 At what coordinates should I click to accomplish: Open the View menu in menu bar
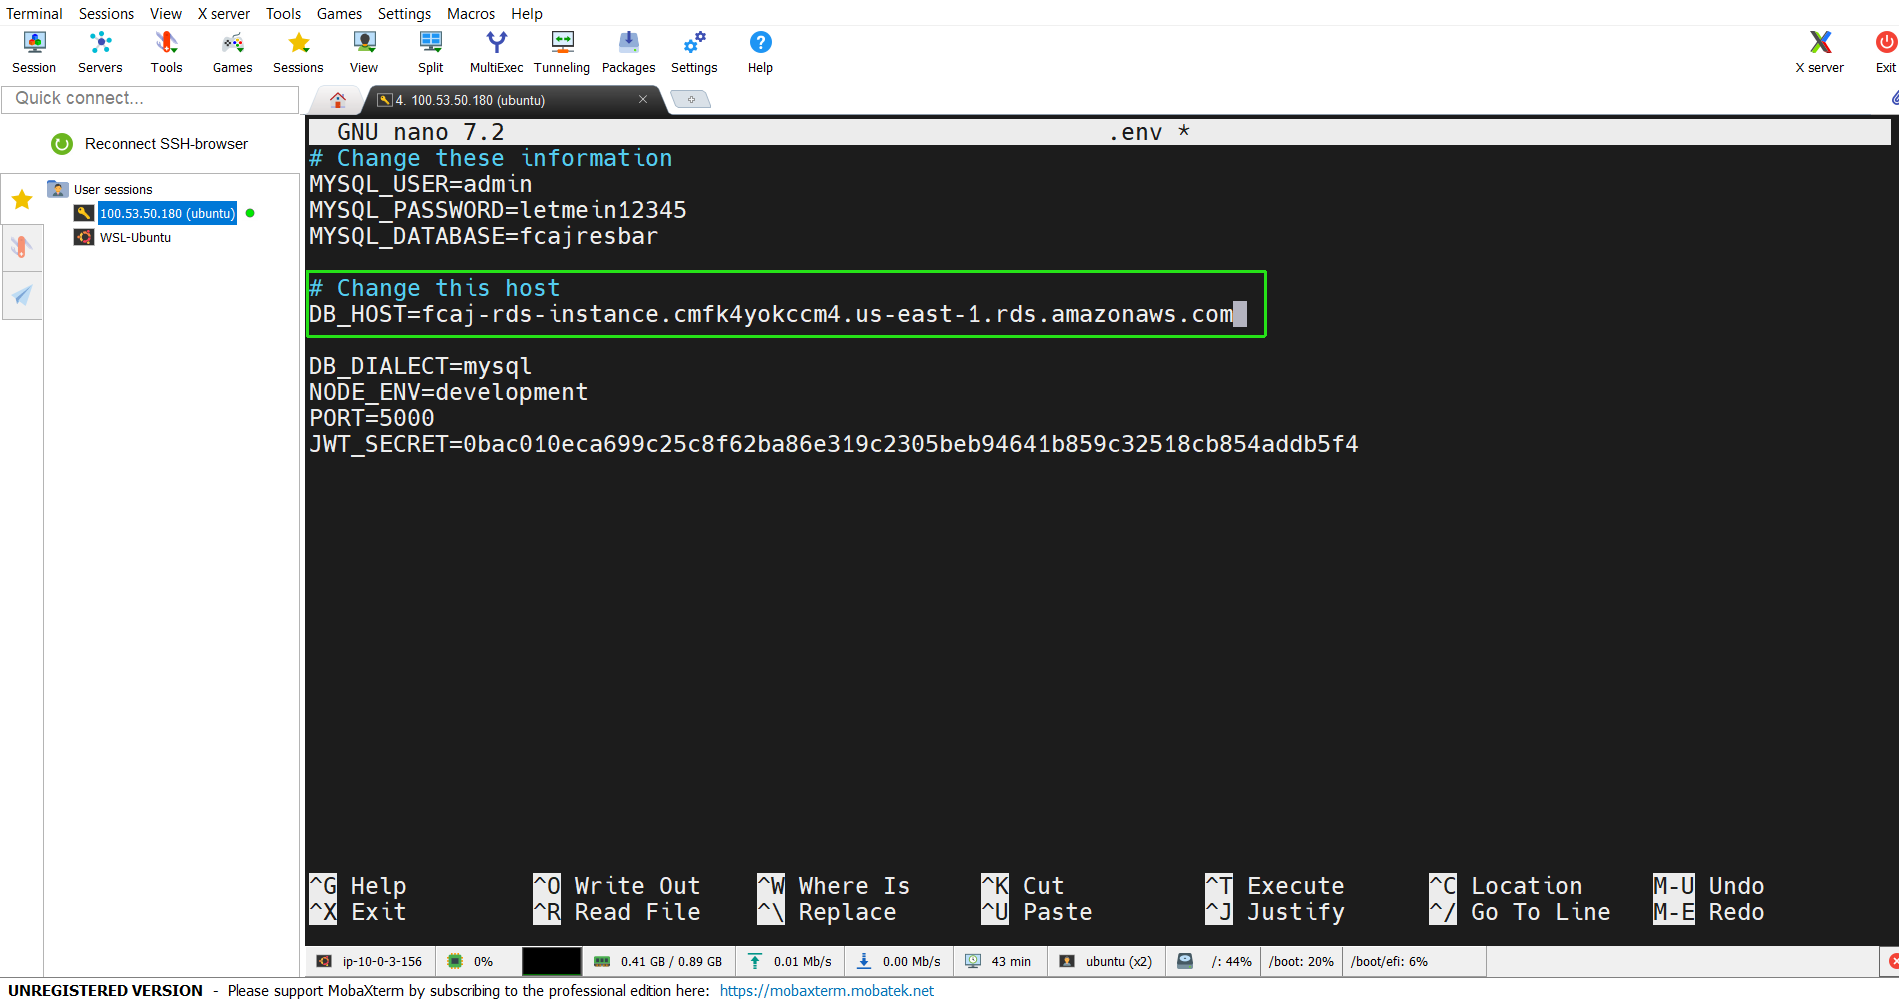[165, 13]
